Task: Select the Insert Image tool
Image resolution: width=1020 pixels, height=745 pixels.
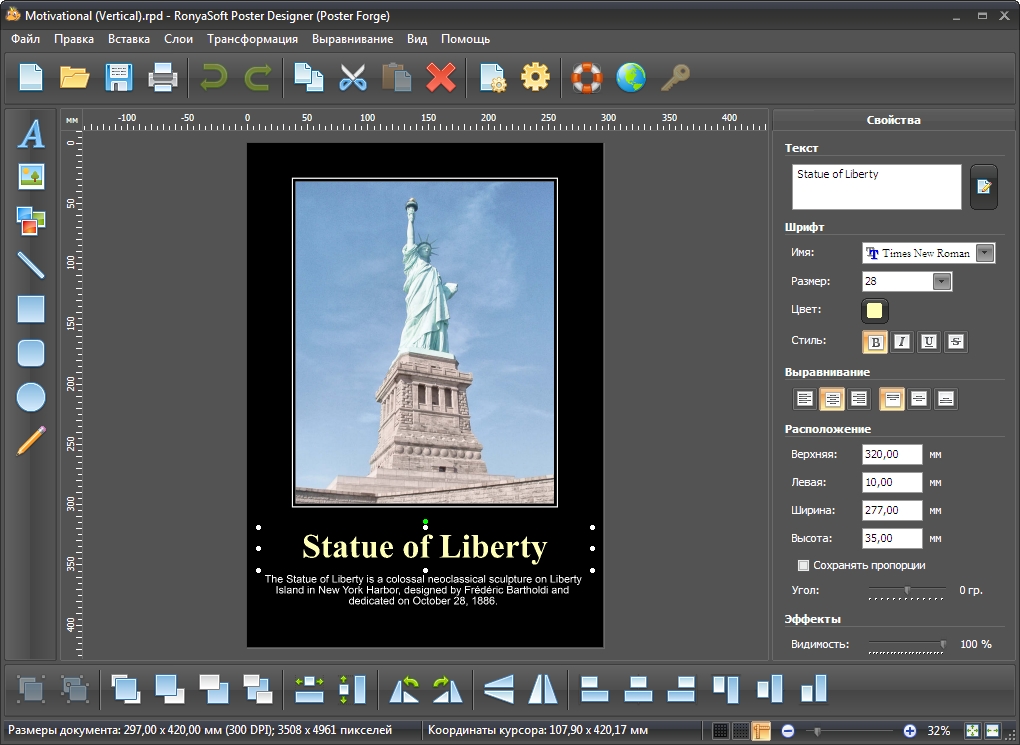Action: coord(32,177)
